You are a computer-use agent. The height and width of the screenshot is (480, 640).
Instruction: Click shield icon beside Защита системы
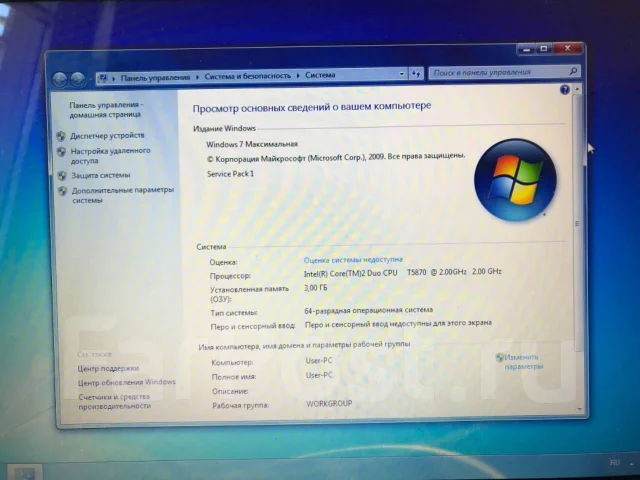(62, 176)
